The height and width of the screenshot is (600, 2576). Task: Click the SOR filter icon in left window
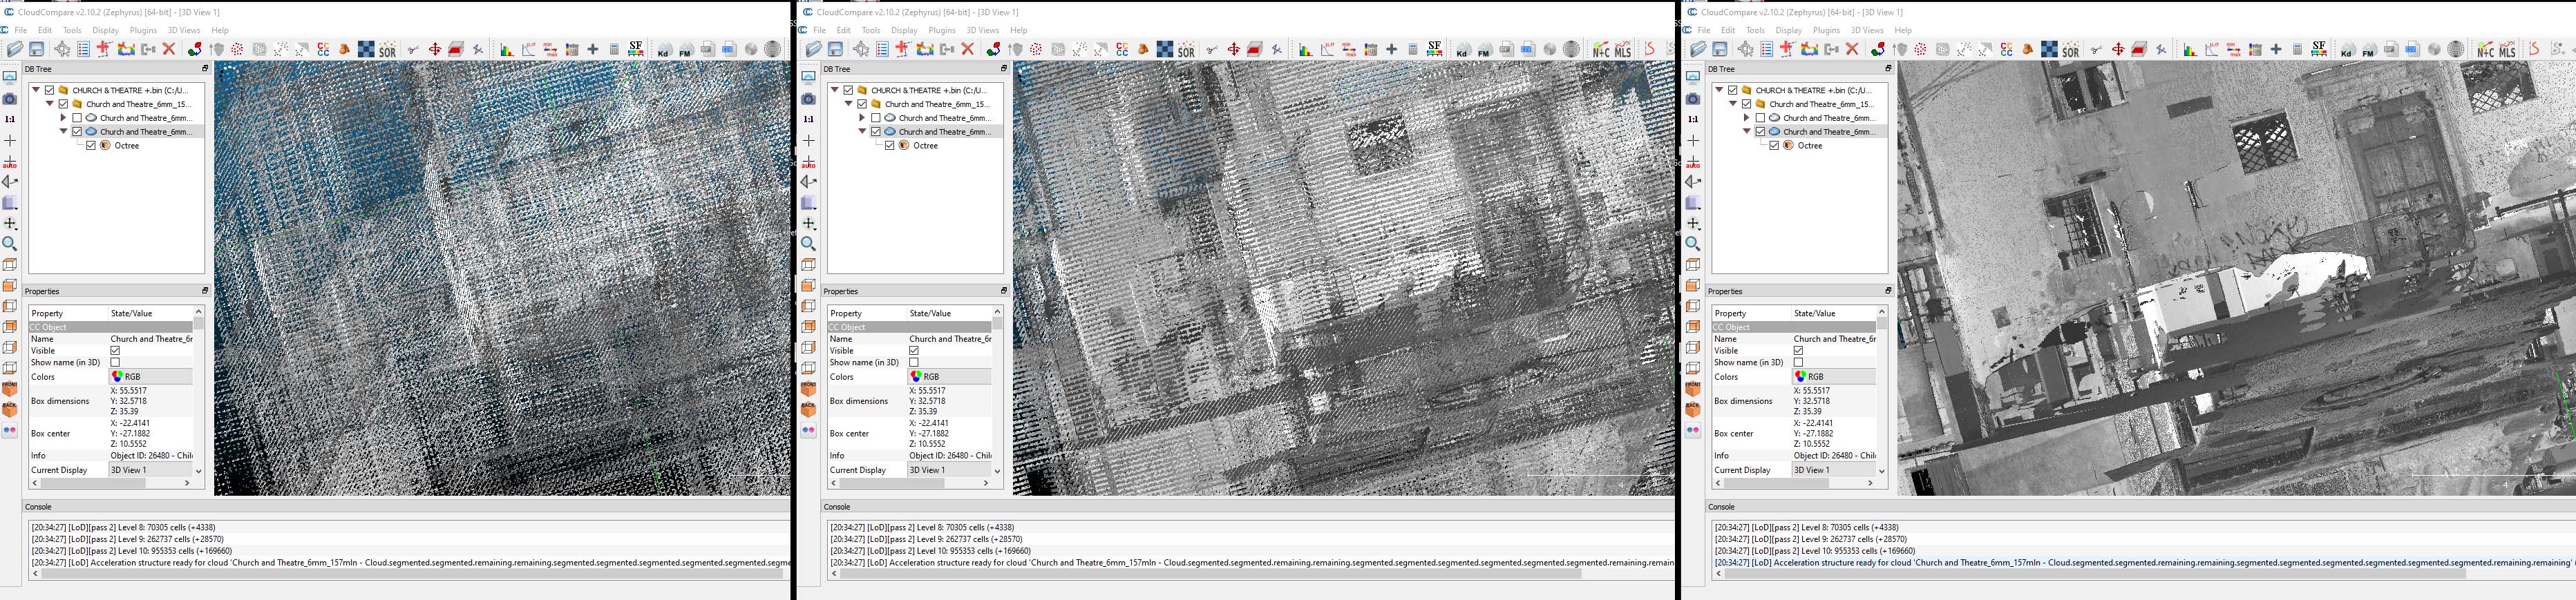(387, 50)
